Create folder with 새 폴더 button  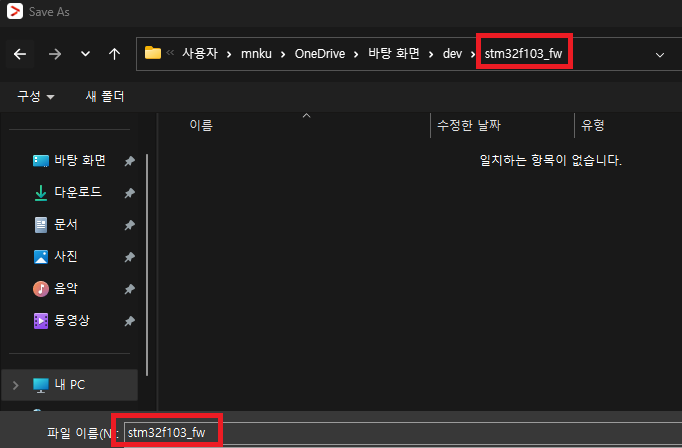coord(105,96)
